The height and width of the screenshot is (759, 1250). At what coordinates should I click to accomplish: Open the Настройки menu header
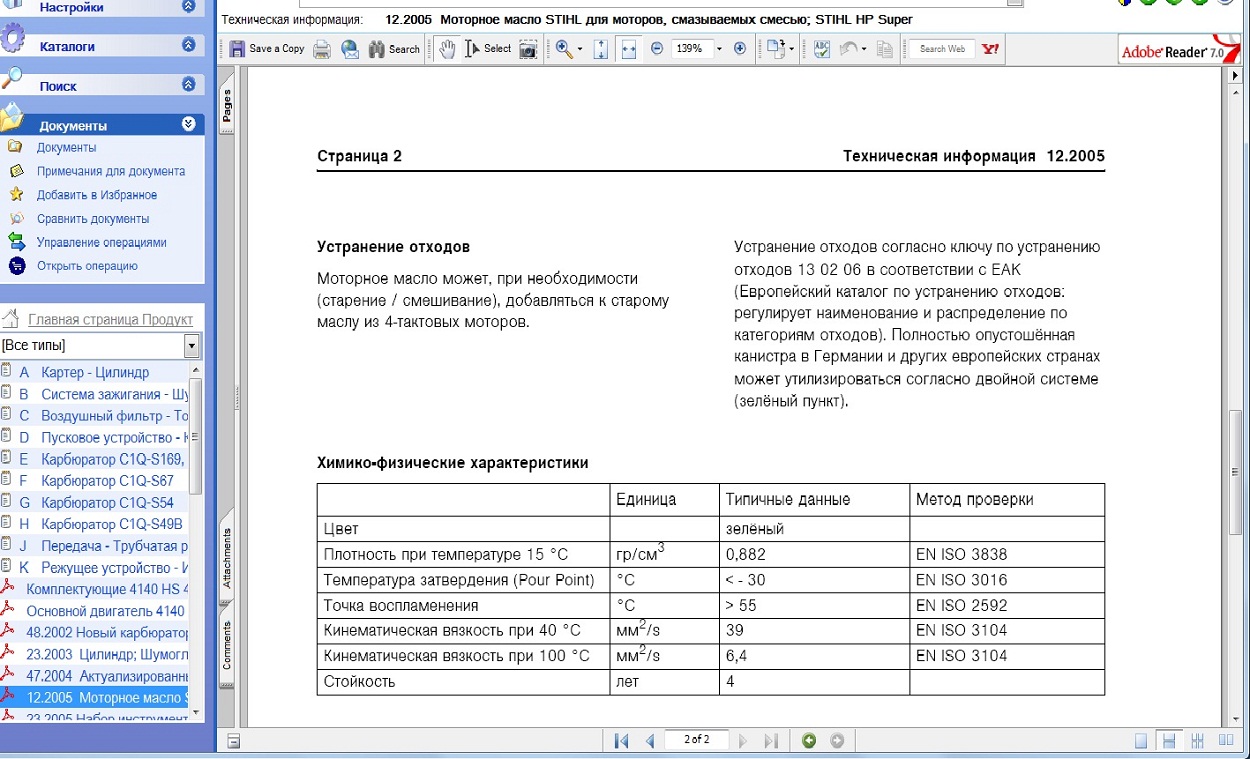point(71,7)
